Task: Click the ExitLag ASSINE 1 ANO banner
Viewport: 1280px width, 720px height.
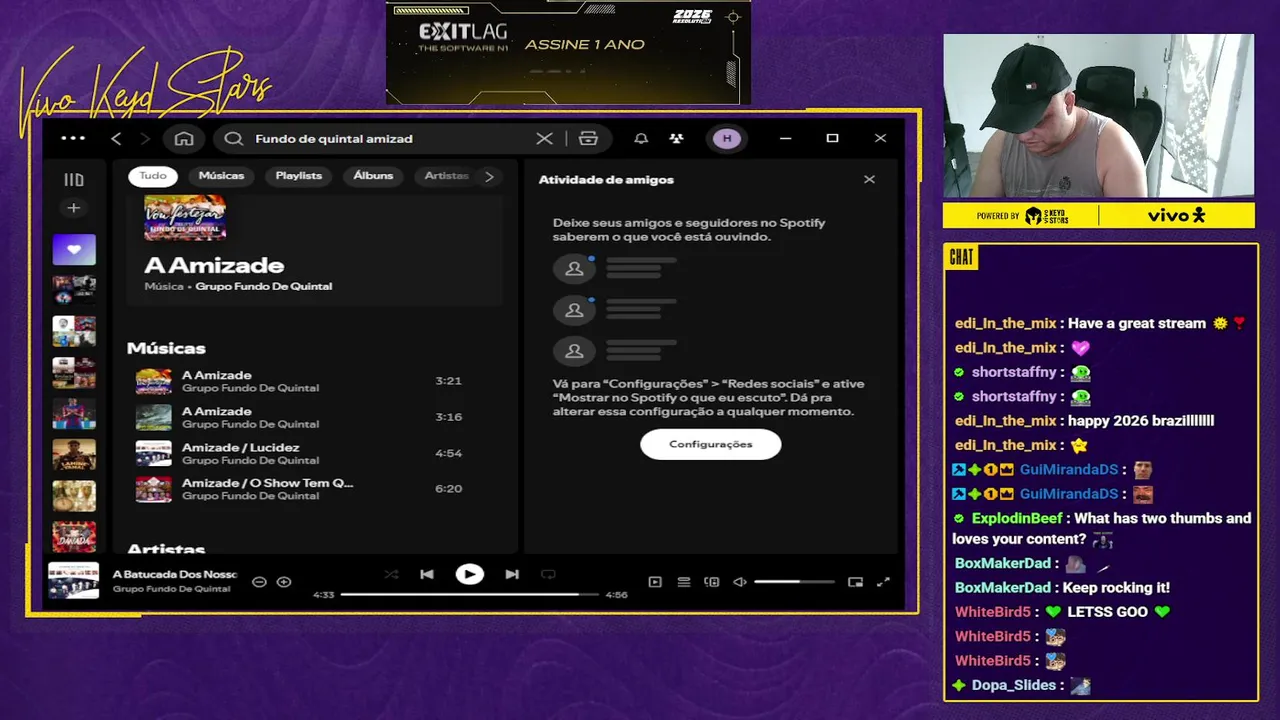Action: (568, 52)
